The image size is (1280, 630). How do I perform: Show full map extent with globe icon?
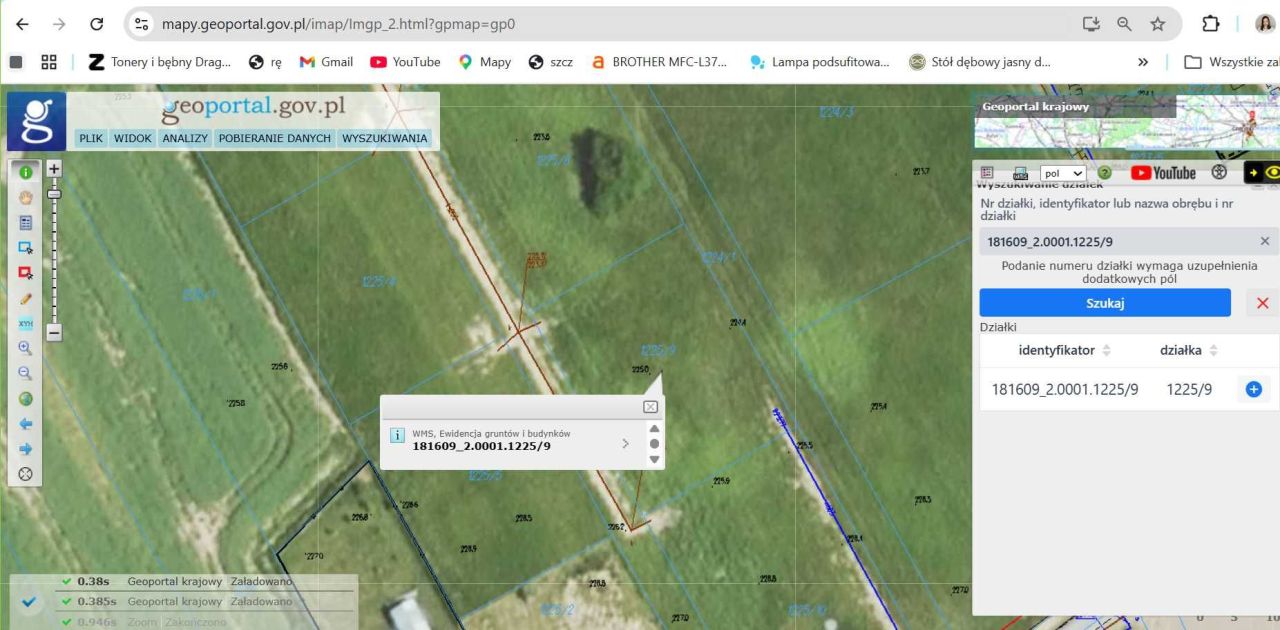click(x=26, y=399)
